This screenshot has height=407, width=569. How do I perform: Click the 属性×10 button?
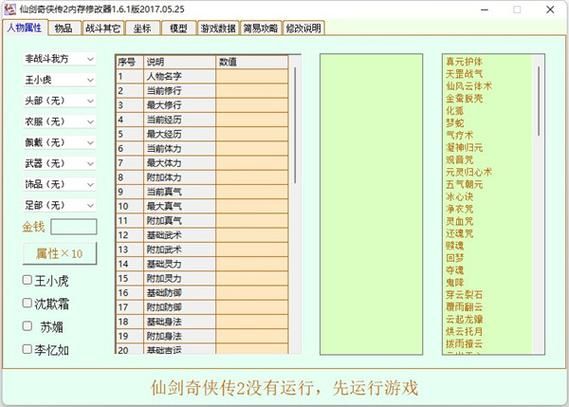click(60, 253)
